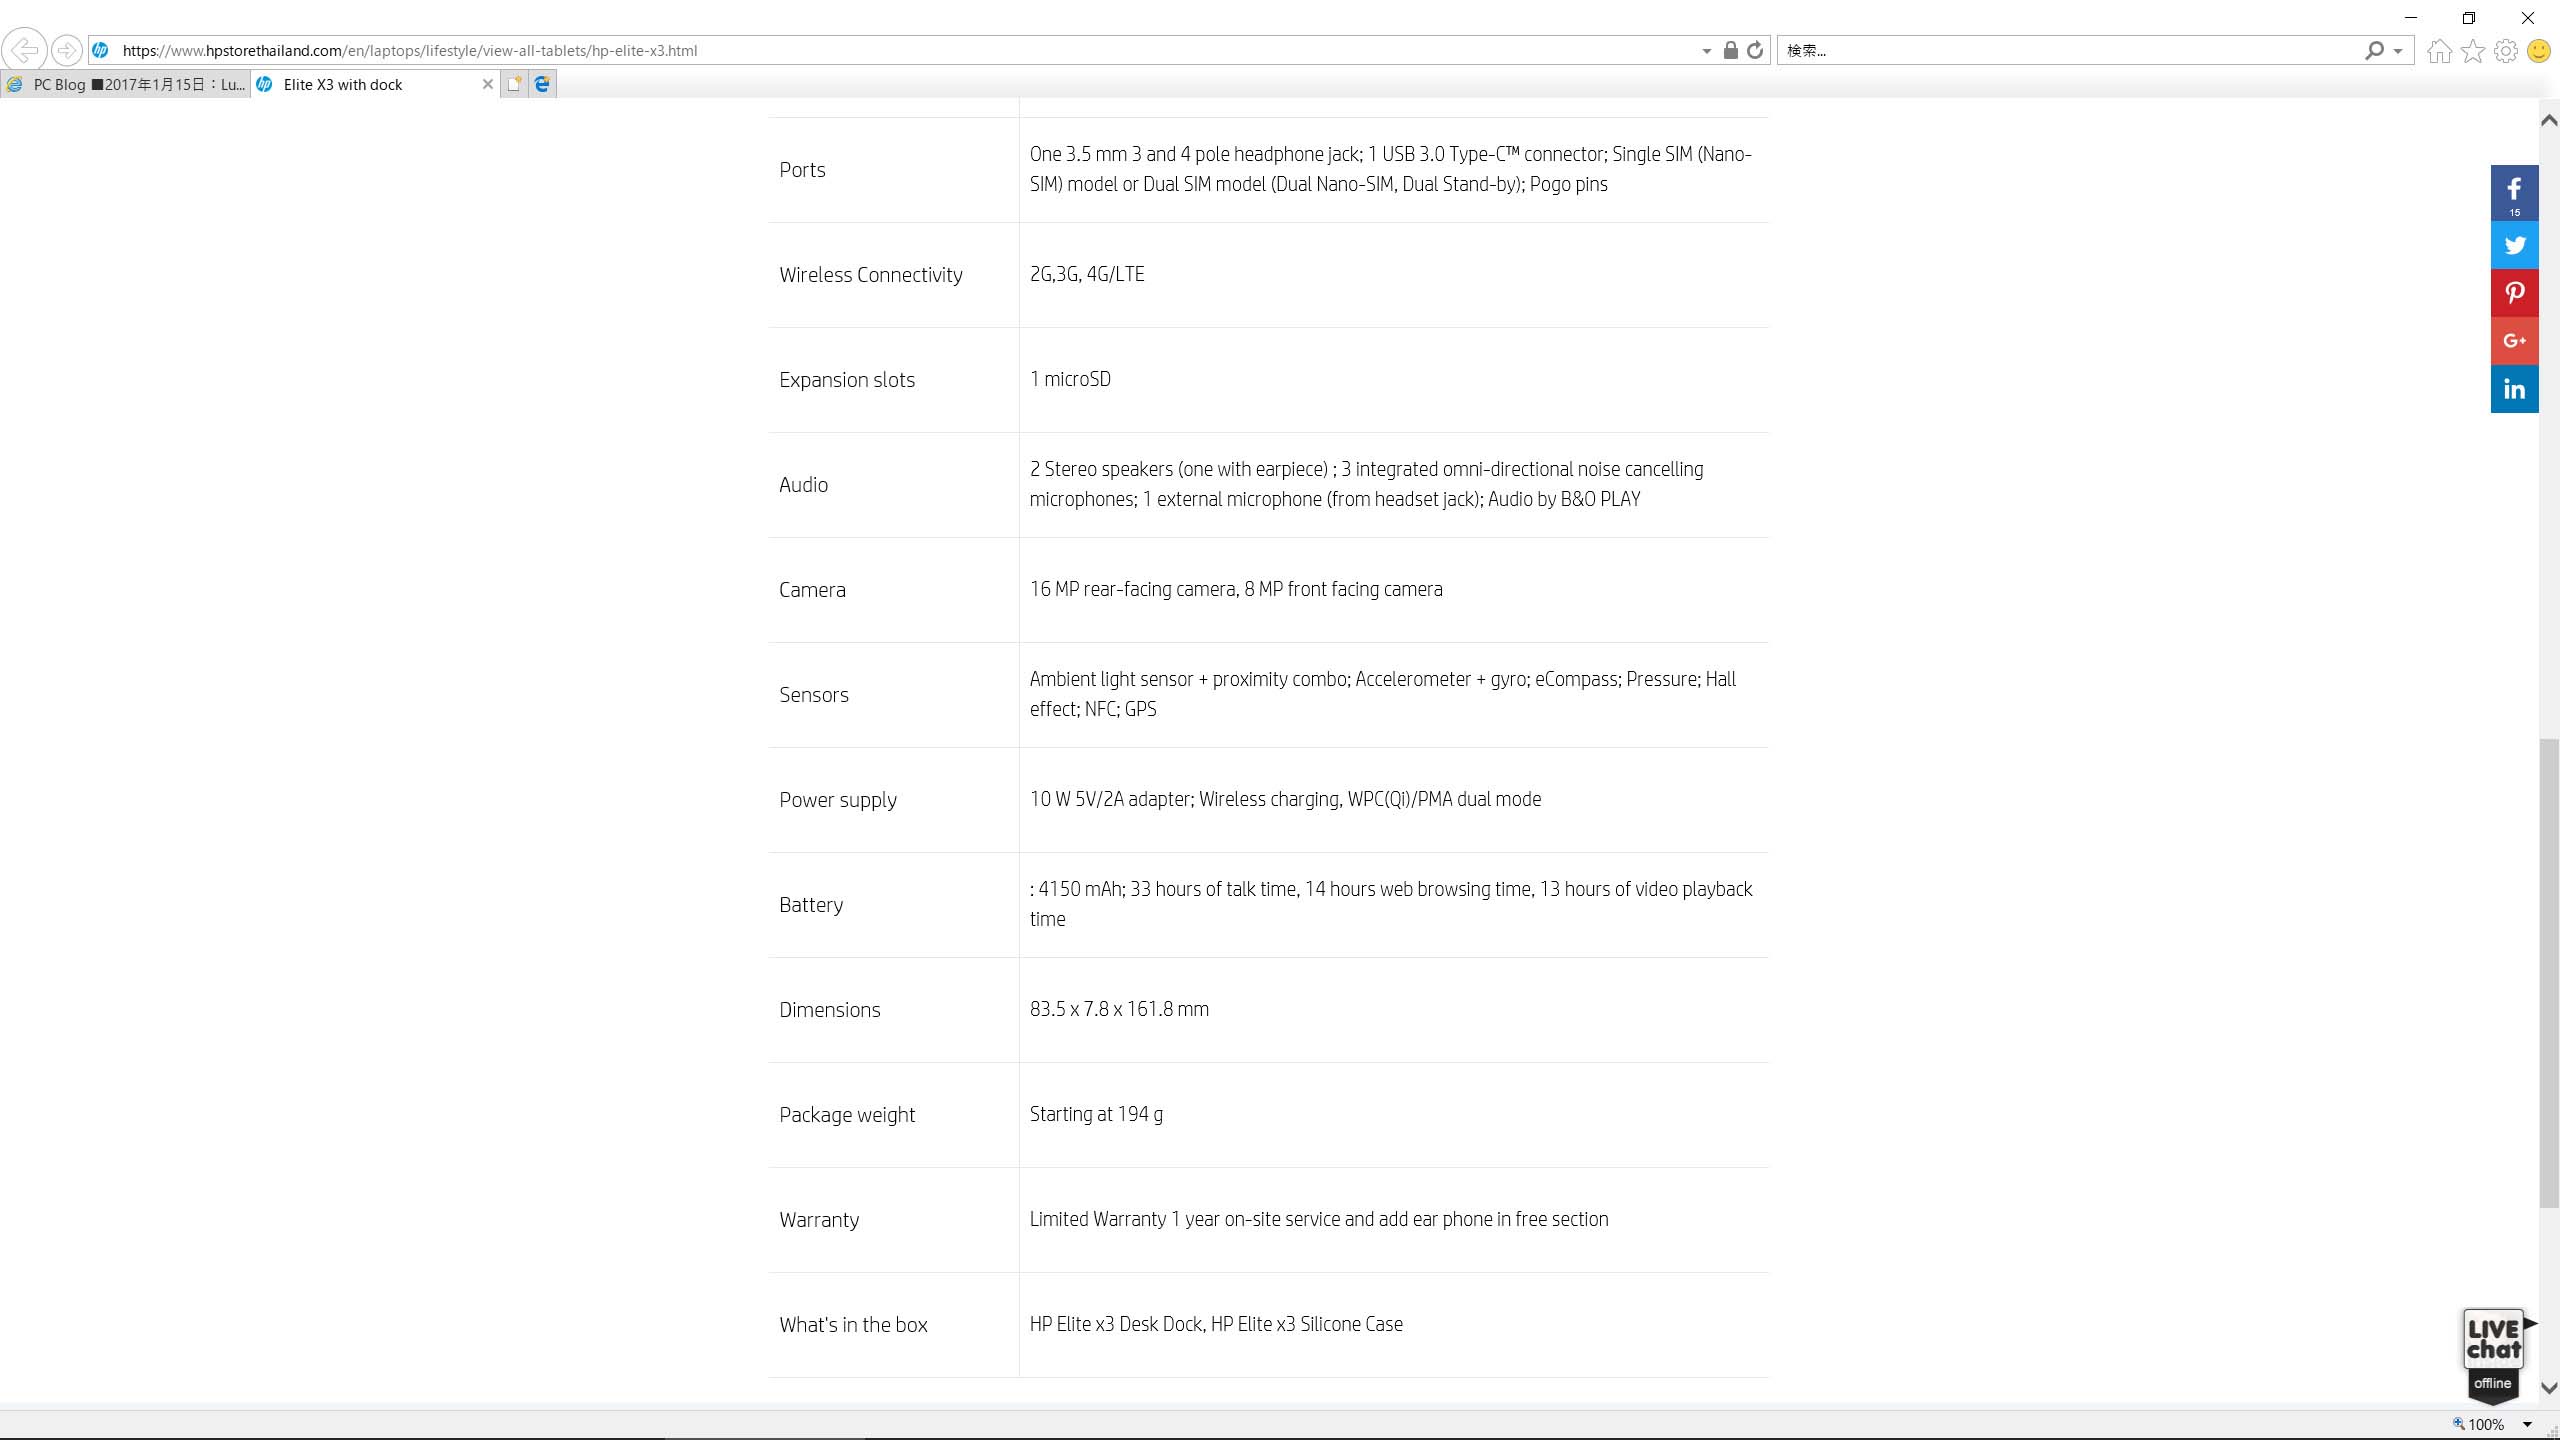Refresh the page with the reload icon
This screenshot has width=2560, height=1440.
pyautogui.click(x=1755, y=50)
